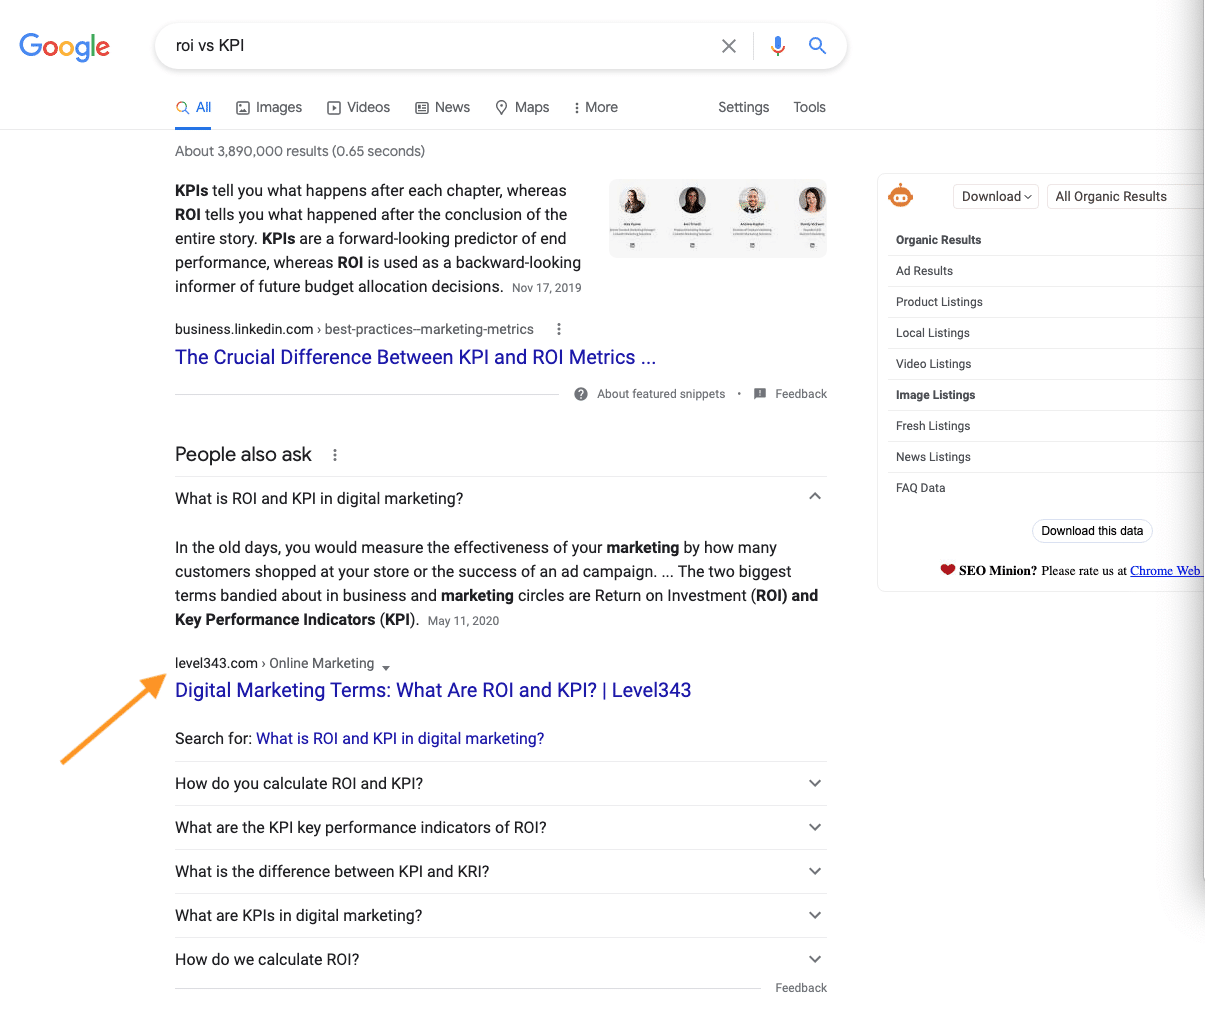Viewport: 1205px width, 1035px height.
Task: Open the More search options menu
Action: [595, 107]
